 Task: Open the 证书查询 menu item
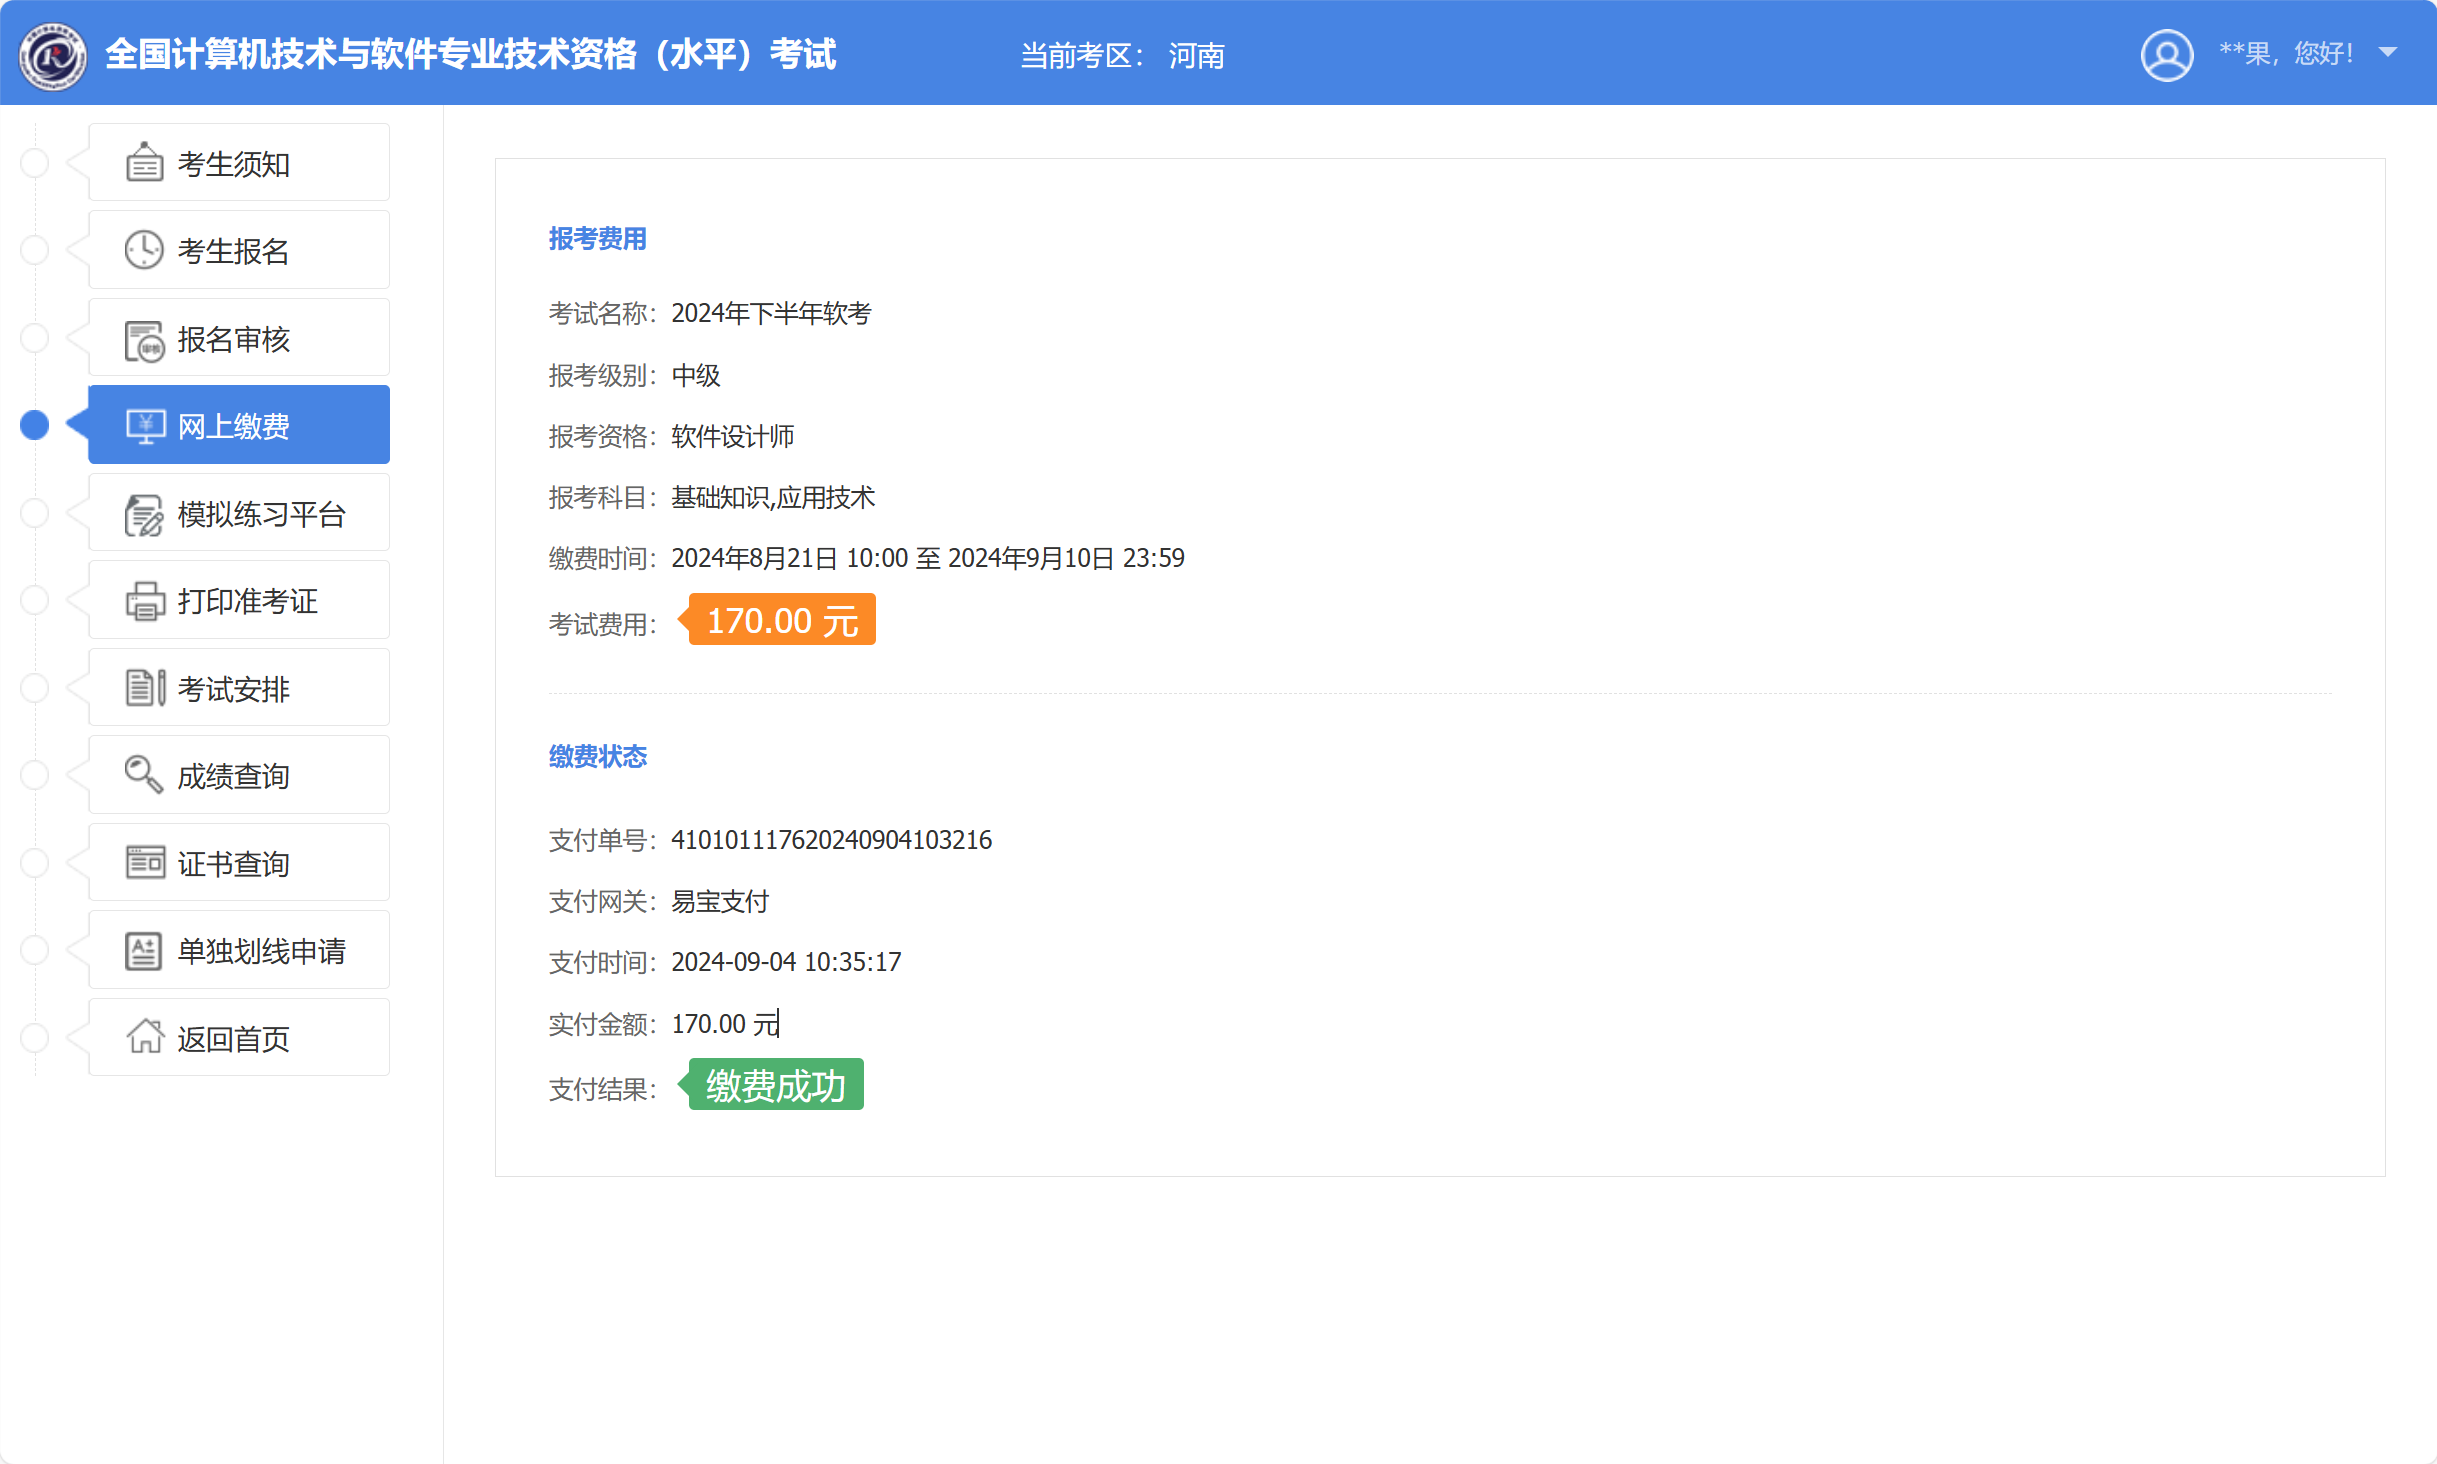coord(233,863)
